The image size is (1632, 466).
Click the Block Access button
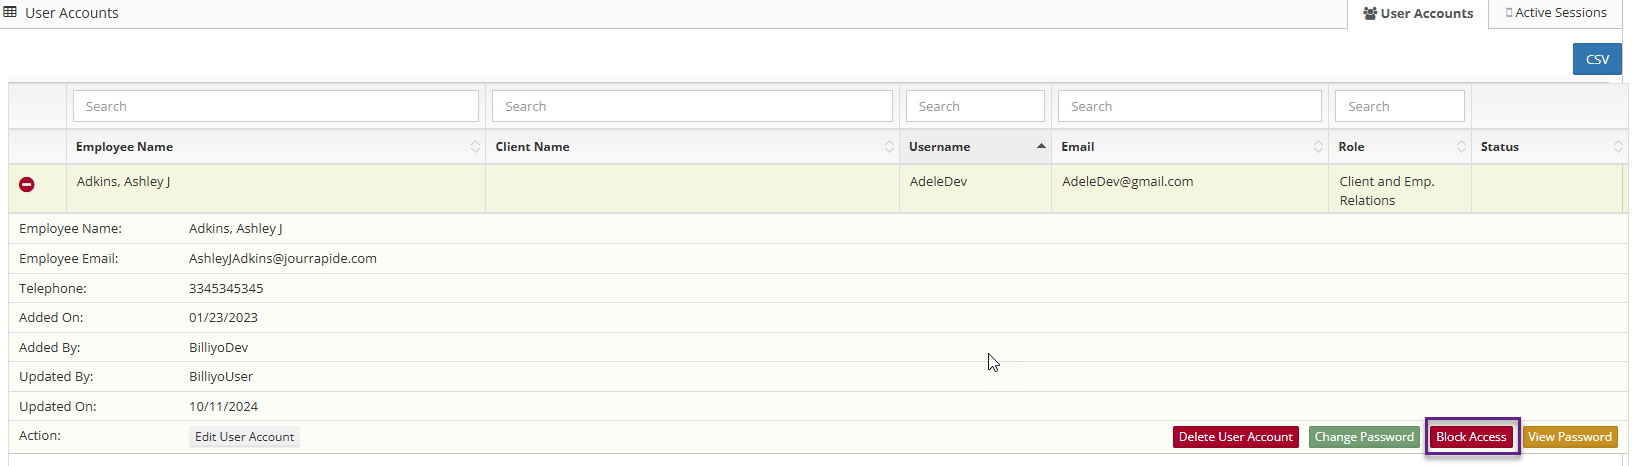click(x=1471, y=437)
